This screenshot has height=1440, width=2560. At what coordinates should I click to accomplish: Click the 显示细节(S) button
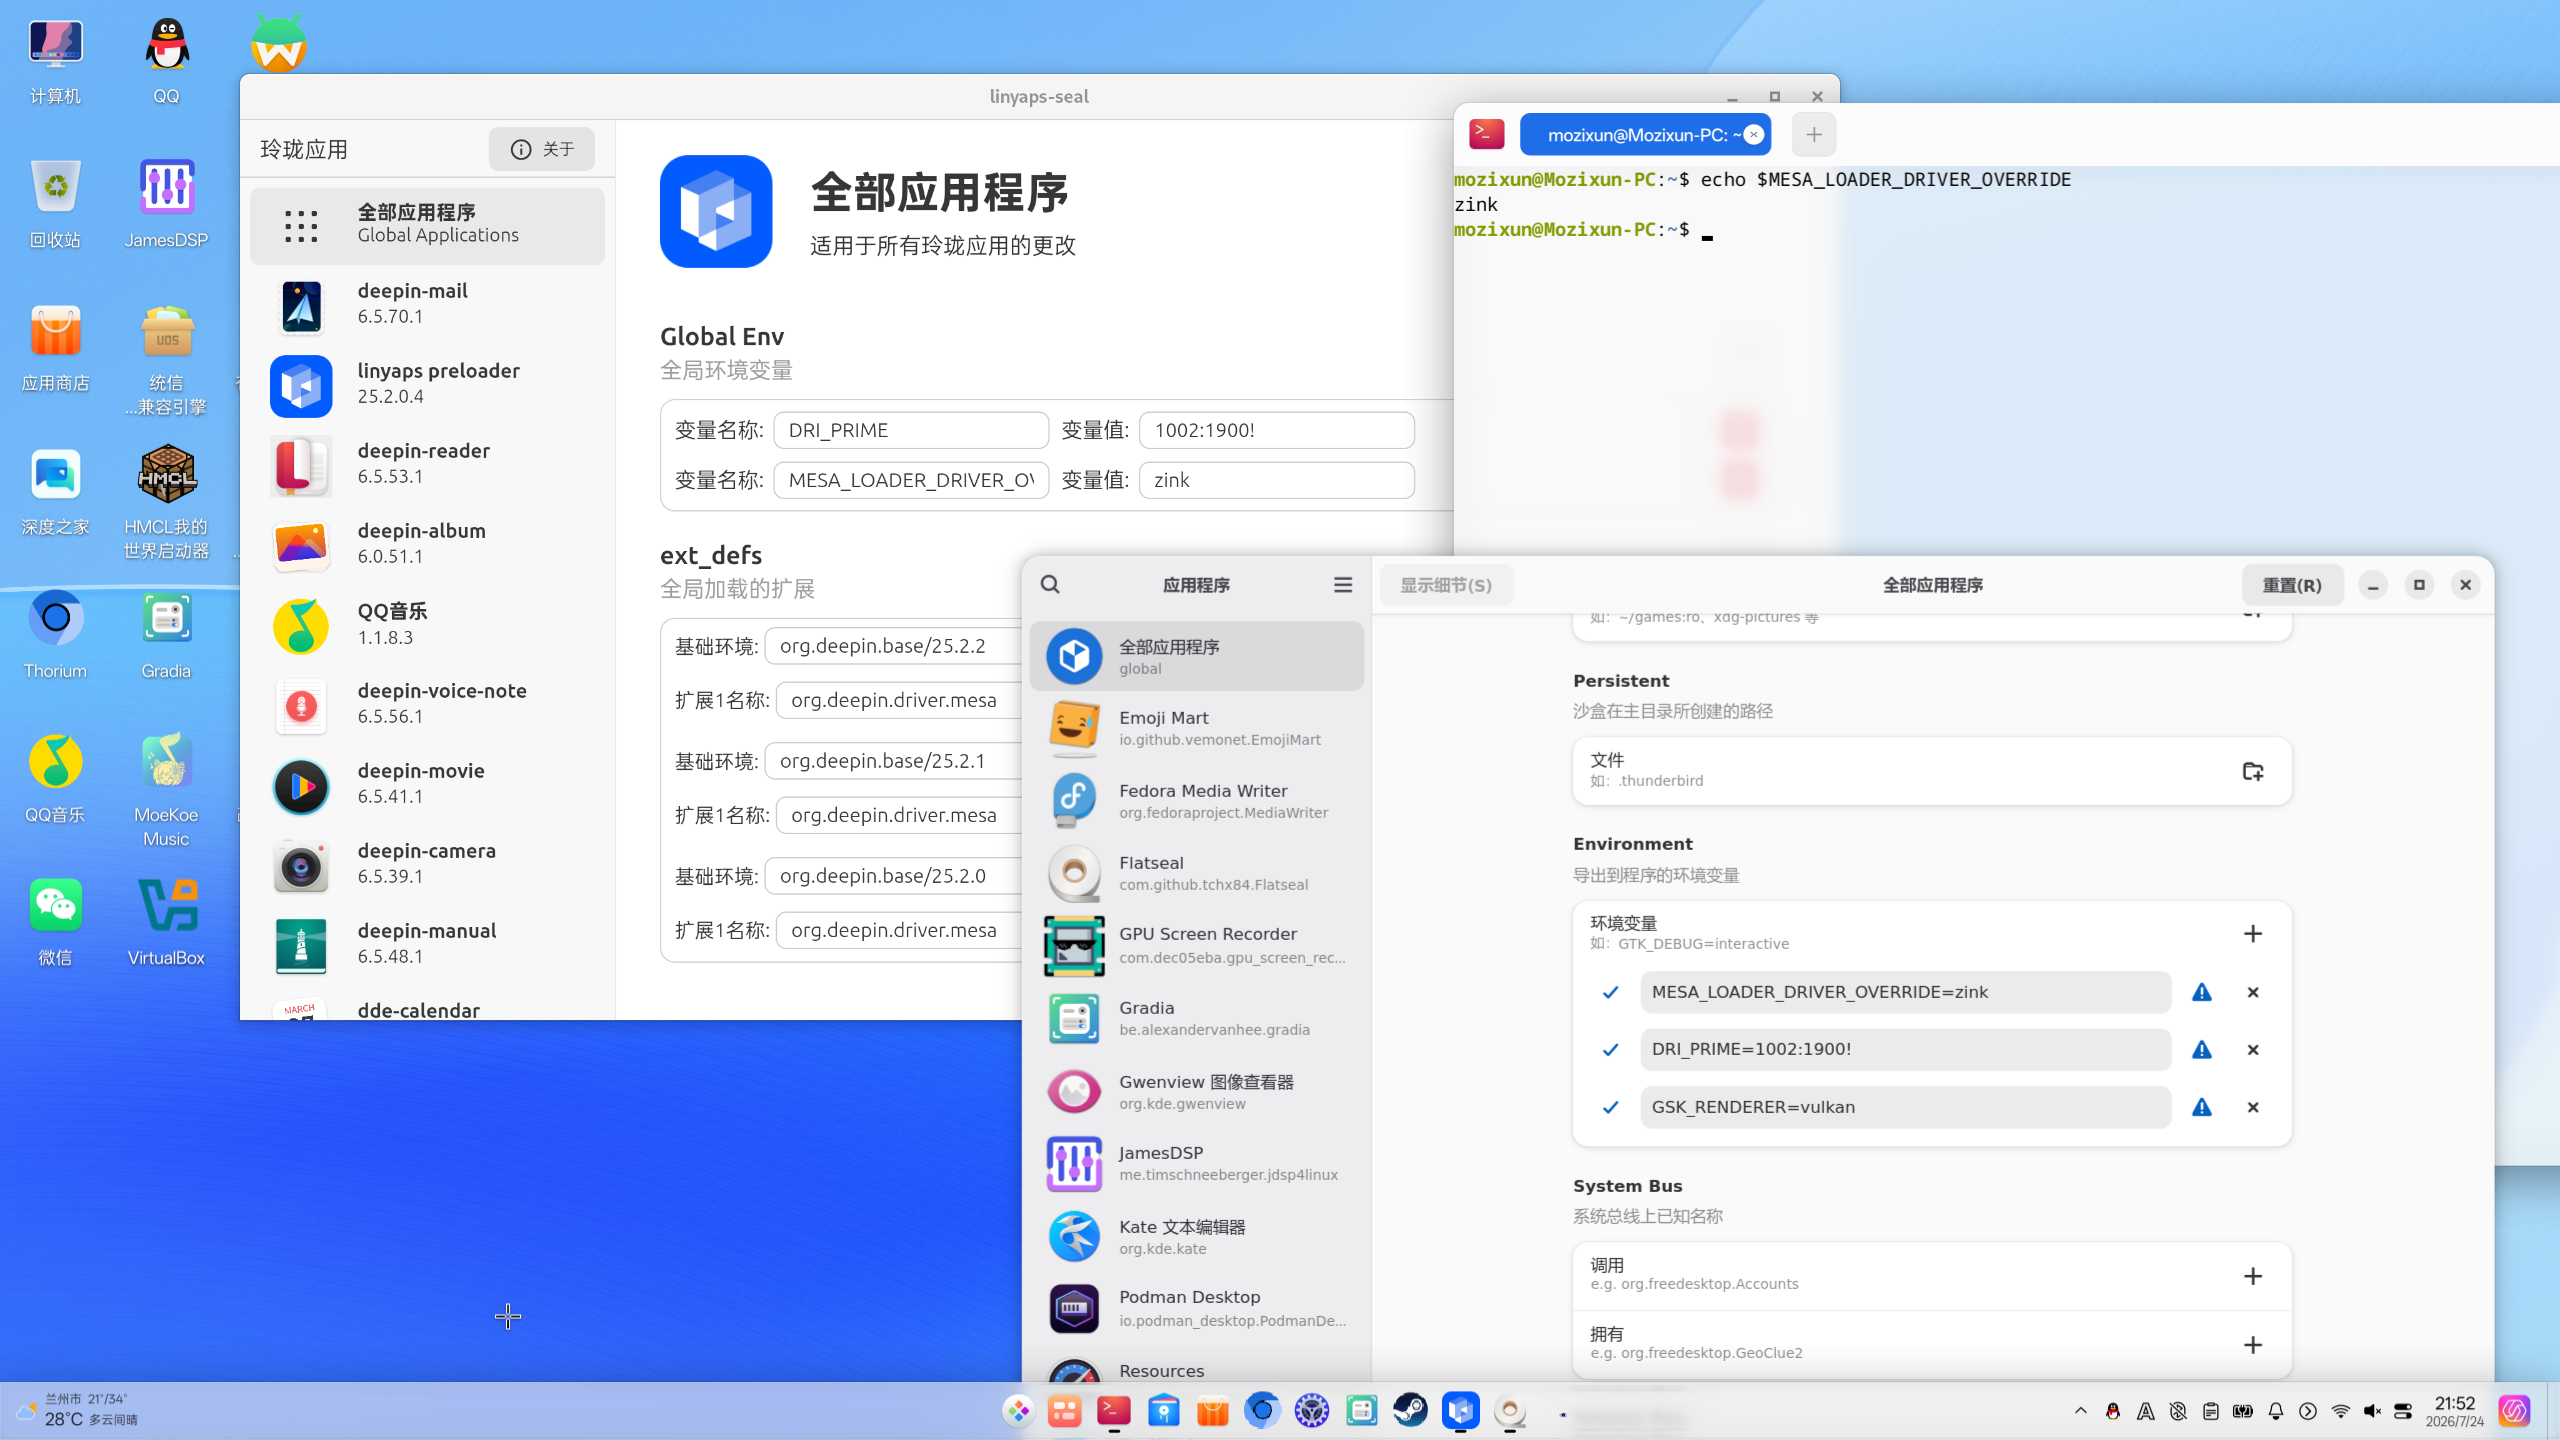[x=1446, y=585]
